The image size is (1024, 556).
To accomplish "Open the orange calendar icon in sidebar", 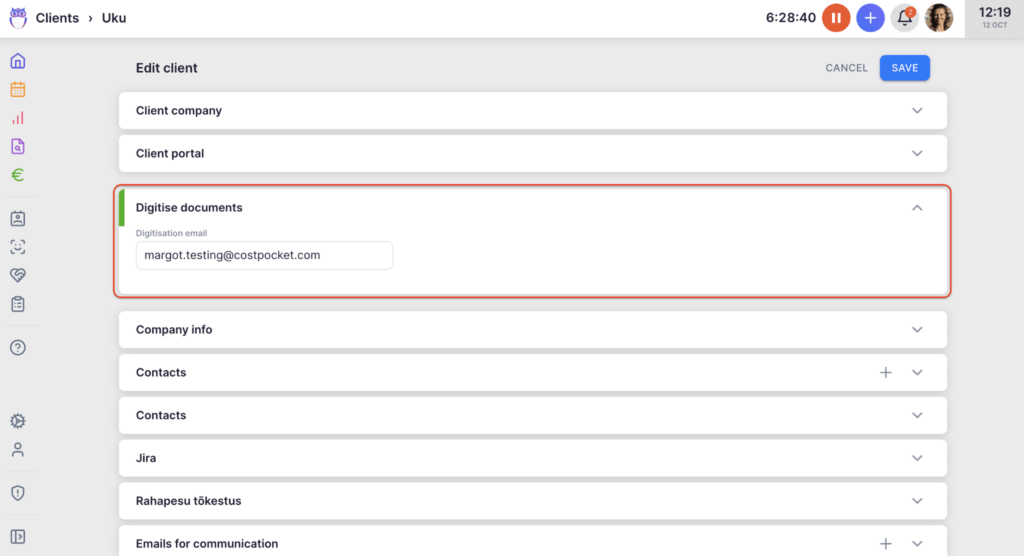I will click(x=18, y=89).
